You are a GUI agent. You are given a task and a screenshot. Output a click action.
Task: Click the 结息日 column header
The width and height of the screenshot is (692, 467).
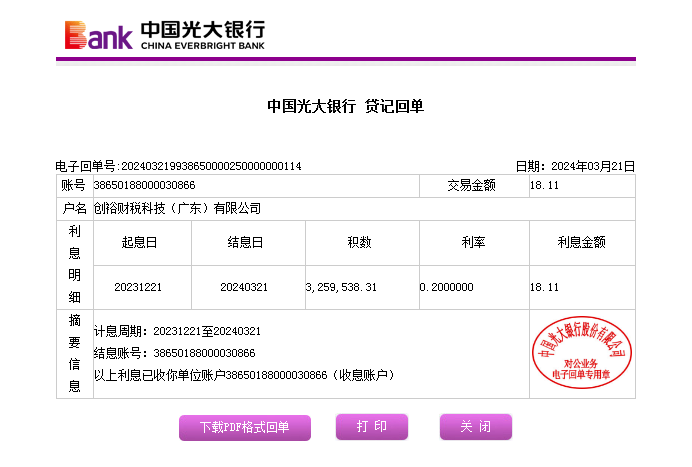pyautogui.click(x=245, y=242)
